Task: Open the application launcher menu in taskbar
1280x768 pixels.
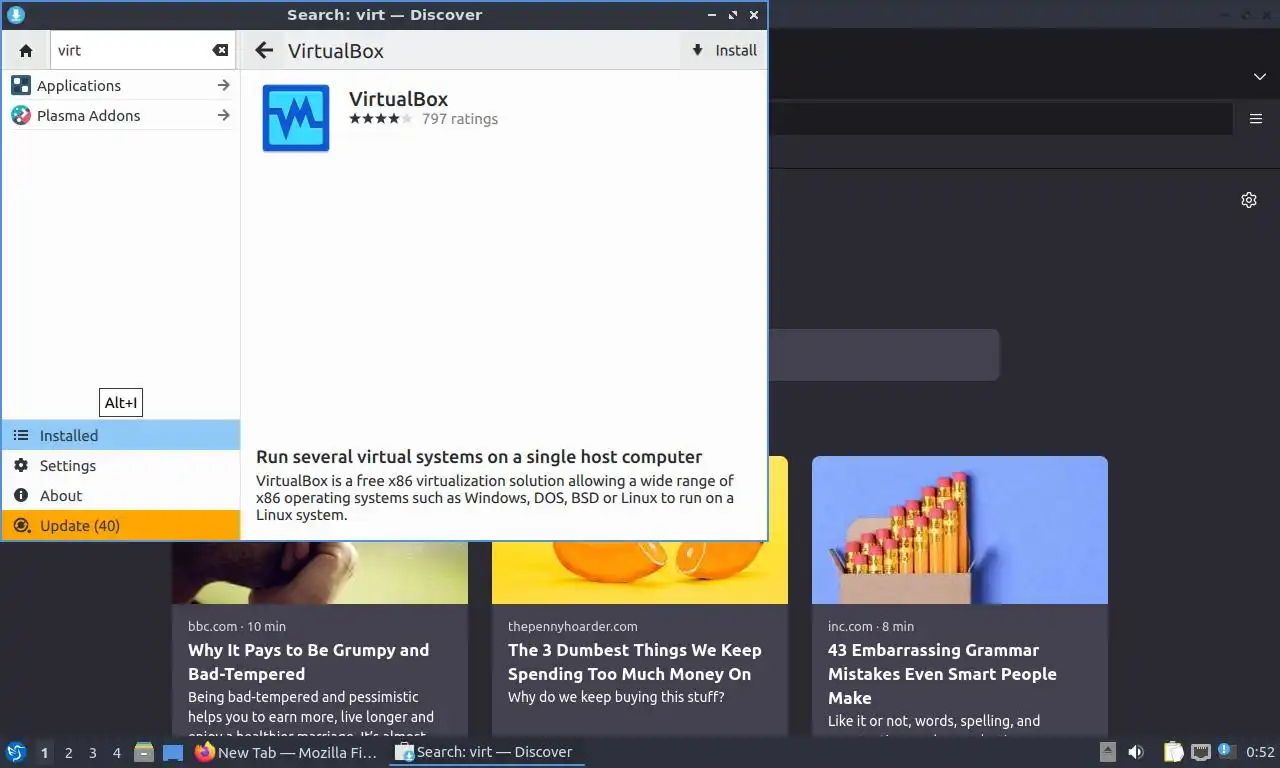Action: pyautogui.click(x=16, y=752)
